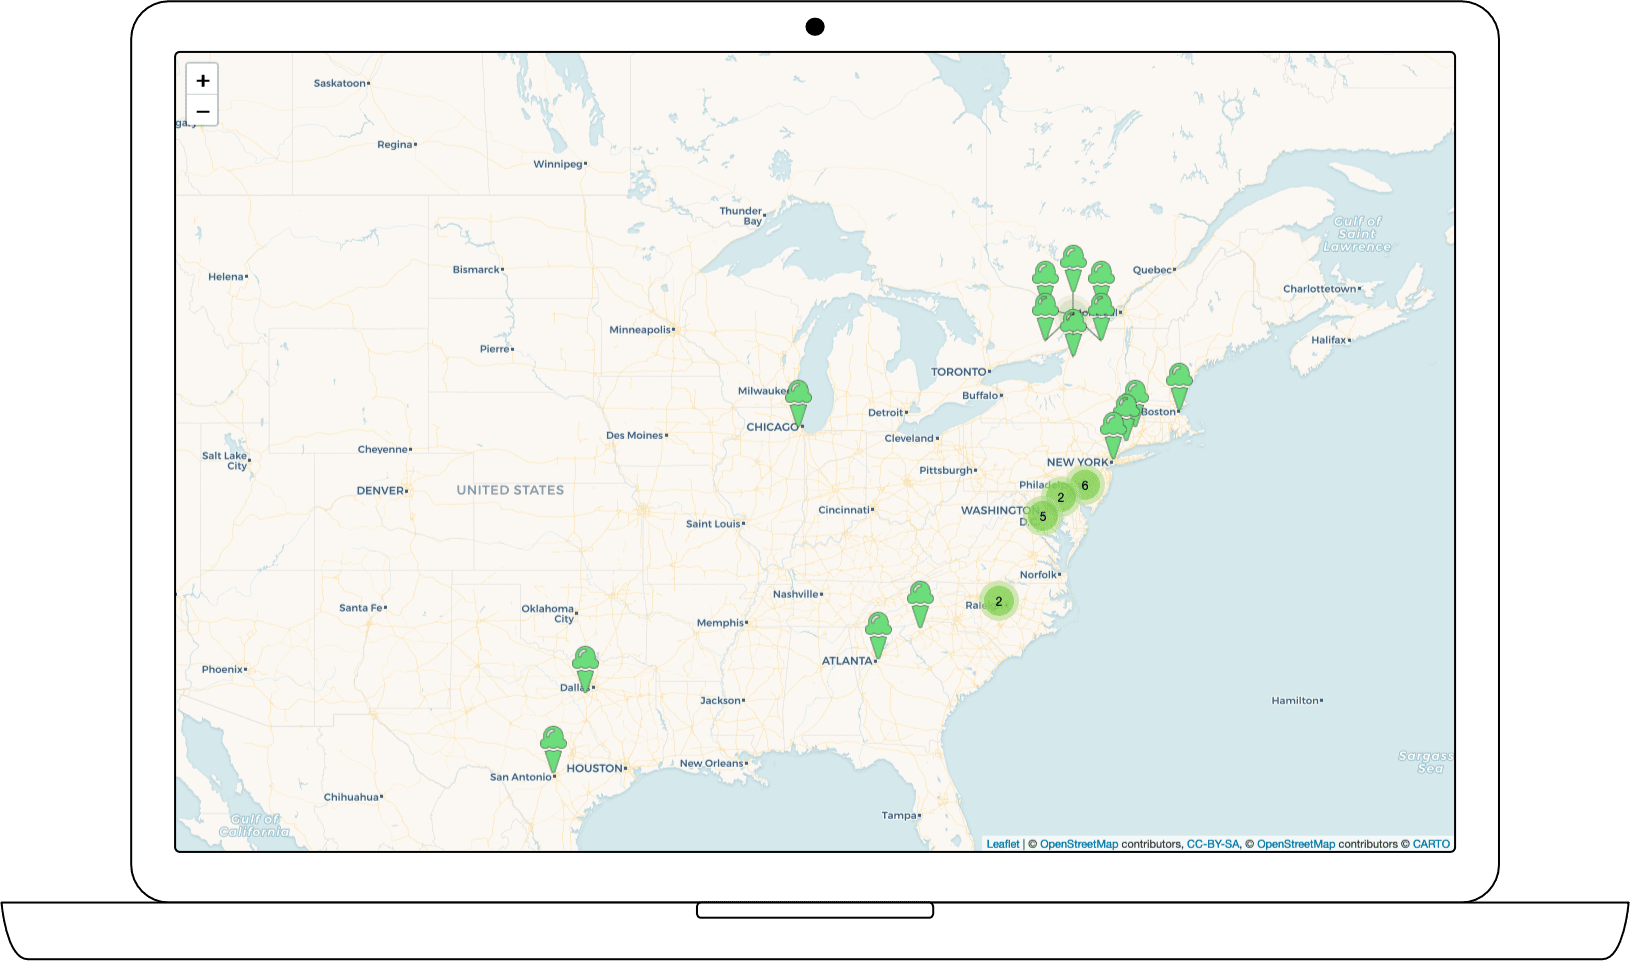Expand the cluster of 6 near New York
This screenshot has height=961, width=1630.
click(x=1084, y=486)
